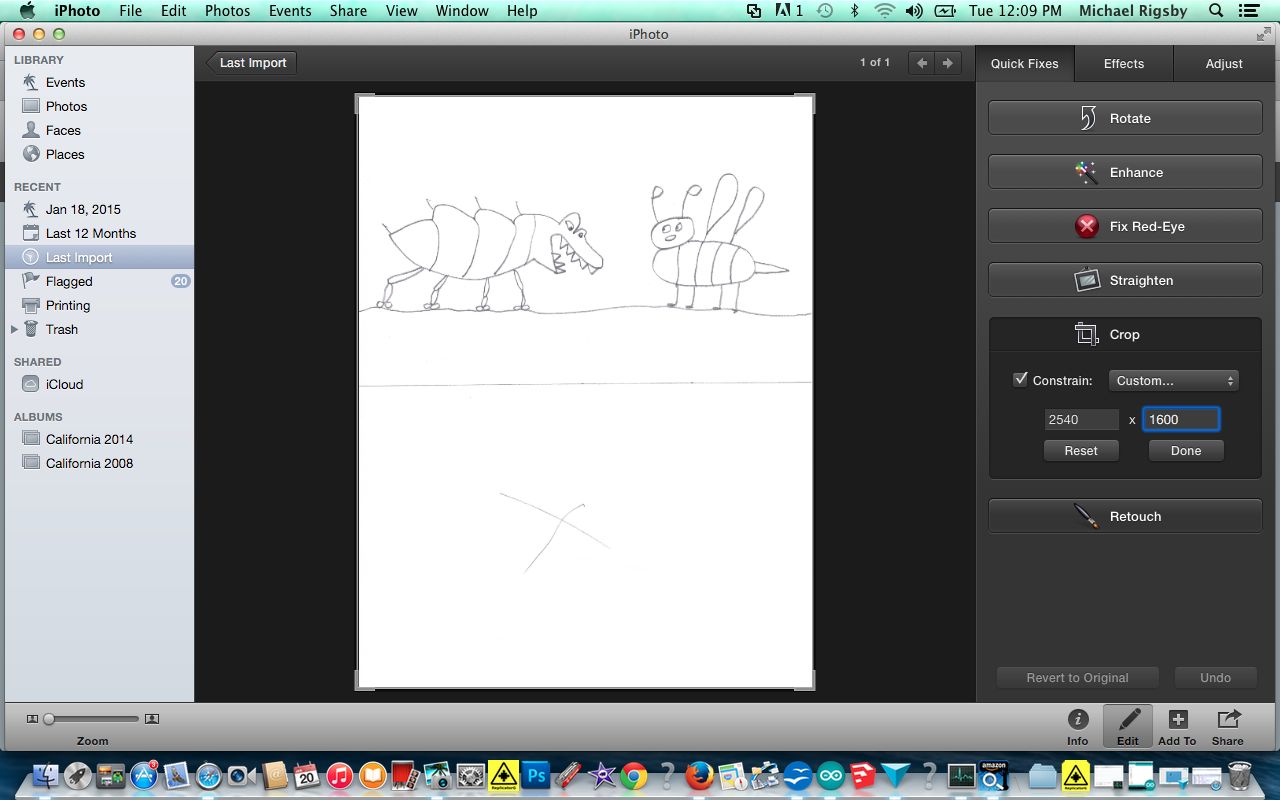Viewport: 1280px width, 800px height.
Task: Open Spotlight search in menu bar
Action: 1216,11
